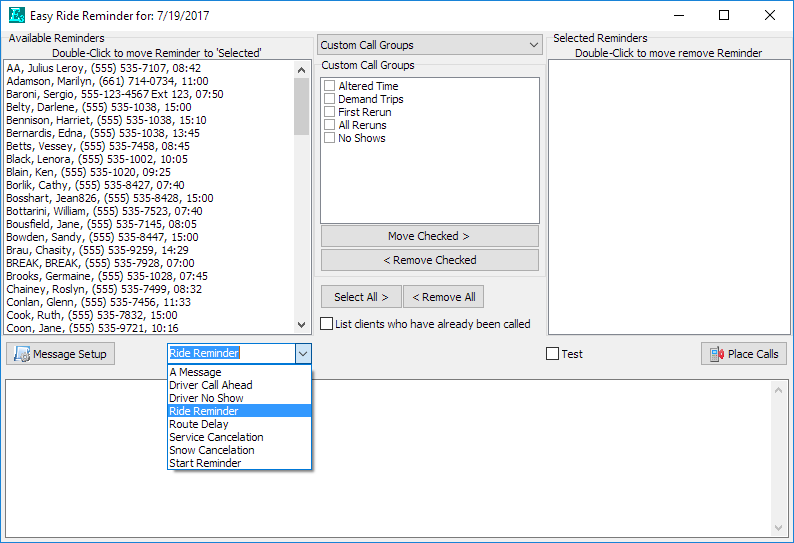This screenshot has height=543, width=794.
Task: Choose Service Cancelation message type
Action: coord(239,437)
